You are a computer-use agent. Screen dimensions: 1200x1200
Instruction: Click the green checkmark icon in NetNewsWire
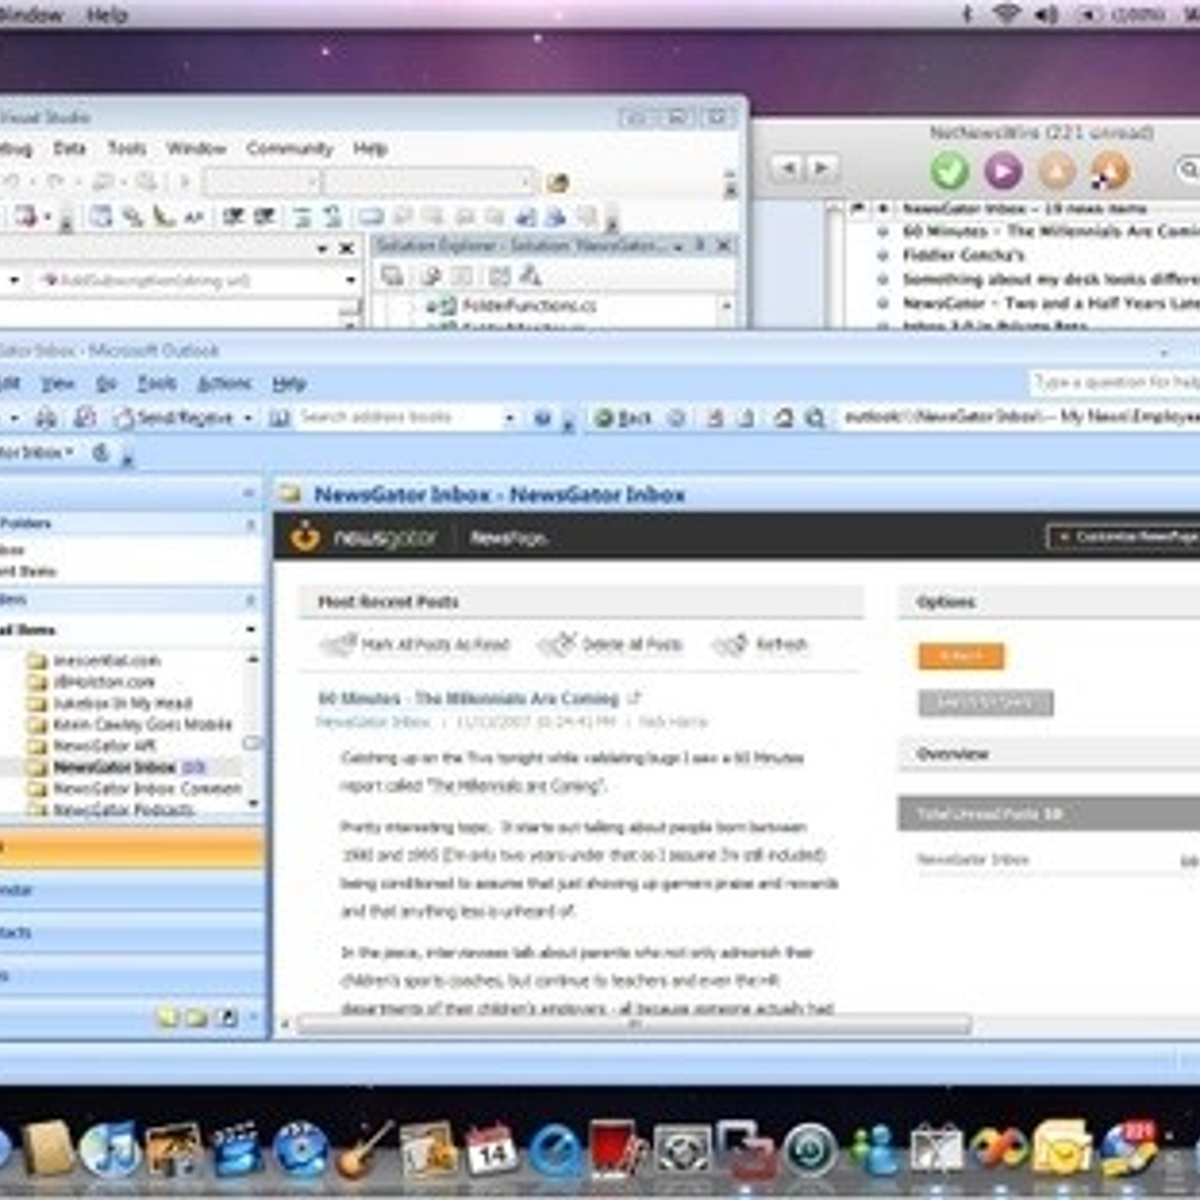coord(949,171)
